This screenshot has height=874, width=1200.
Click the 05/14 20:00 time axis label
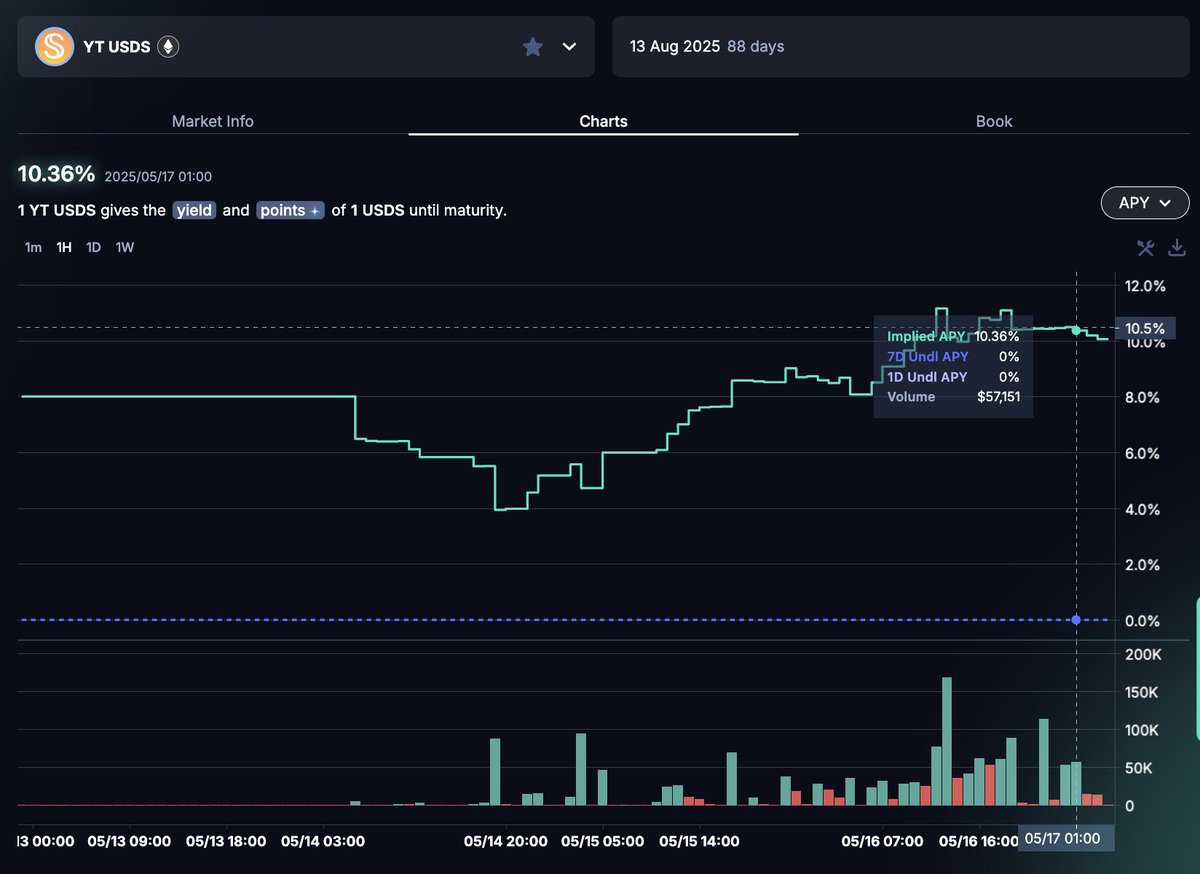point(506,841)
